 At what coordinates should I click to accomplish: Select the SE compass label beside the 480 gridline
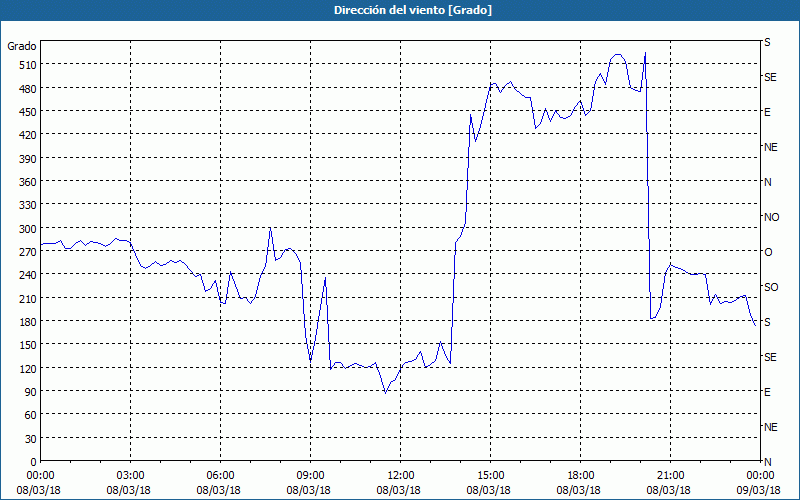(770, 77)
